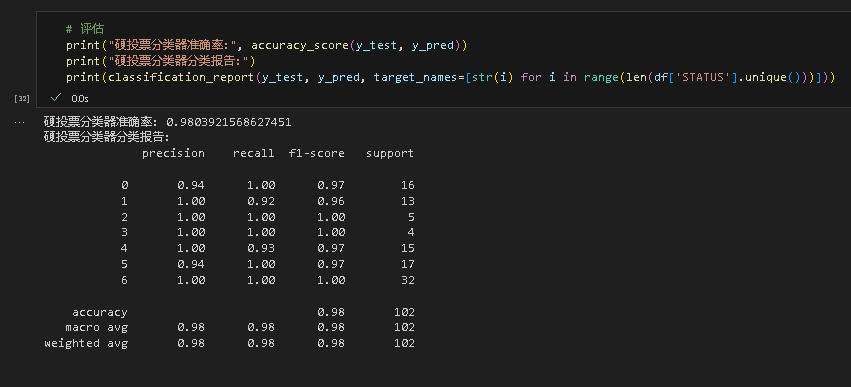Click class 6 support value 32

[408, 280]
